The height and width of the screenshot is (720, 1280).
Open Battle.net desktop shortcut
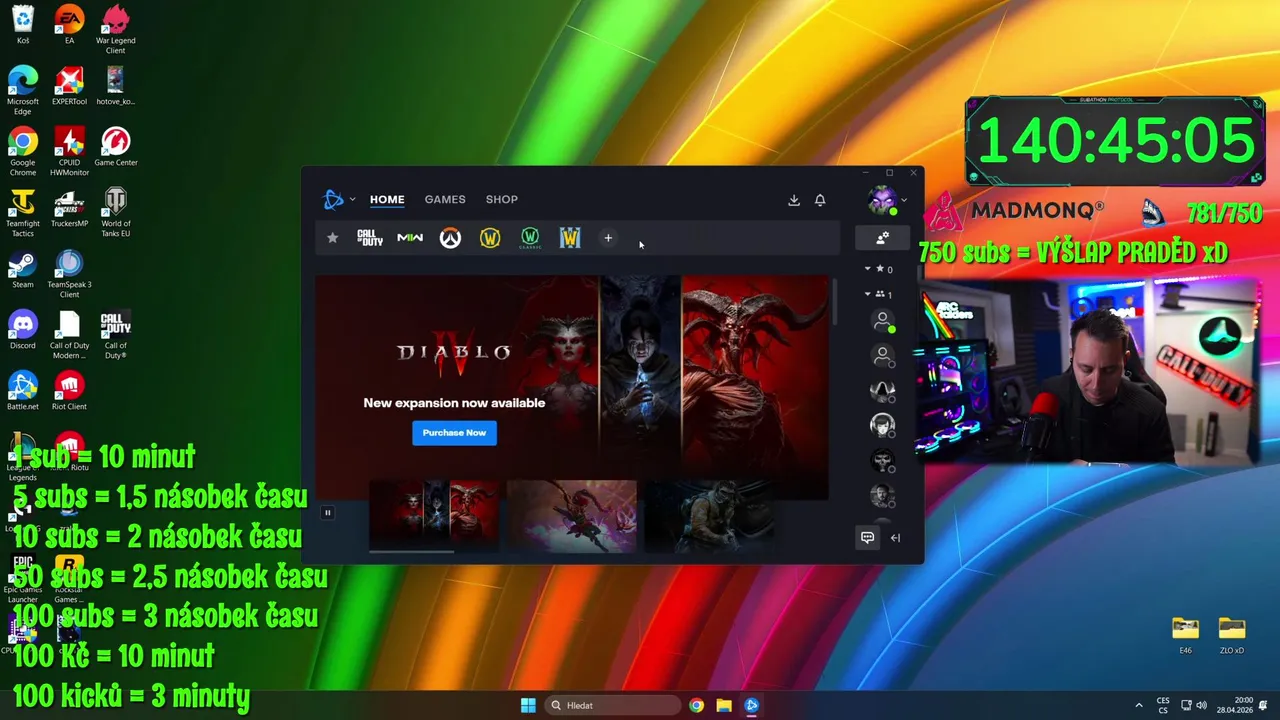23,391
